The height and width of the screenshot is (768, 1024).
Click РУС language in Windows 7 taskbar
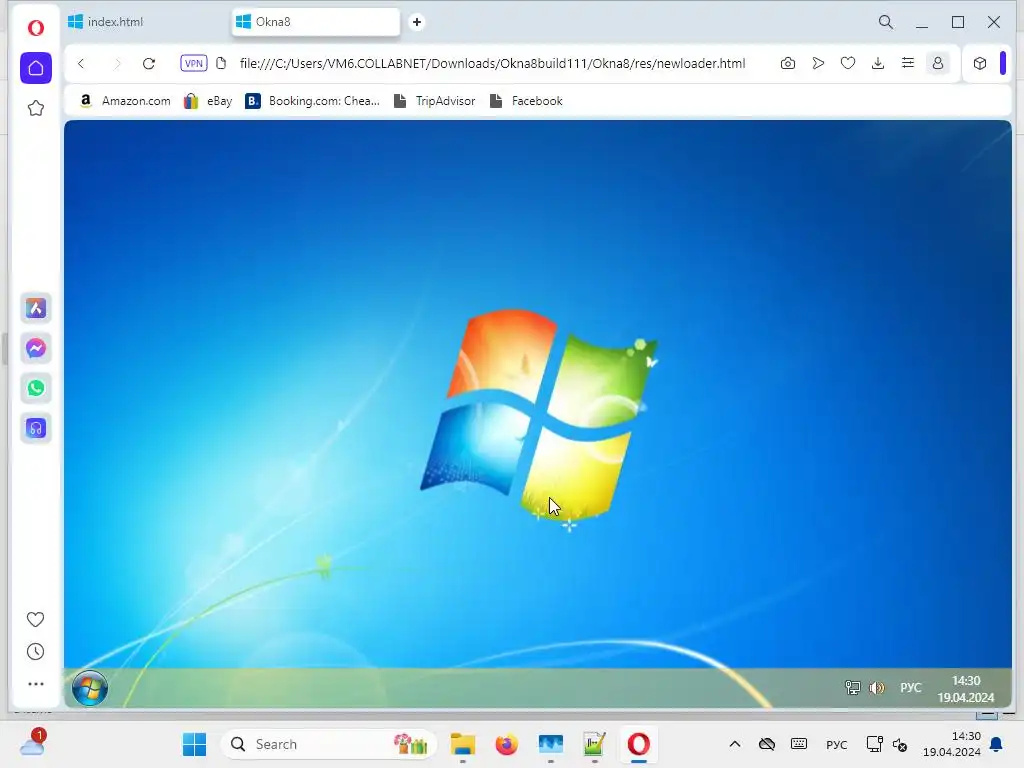click(910, 688)
